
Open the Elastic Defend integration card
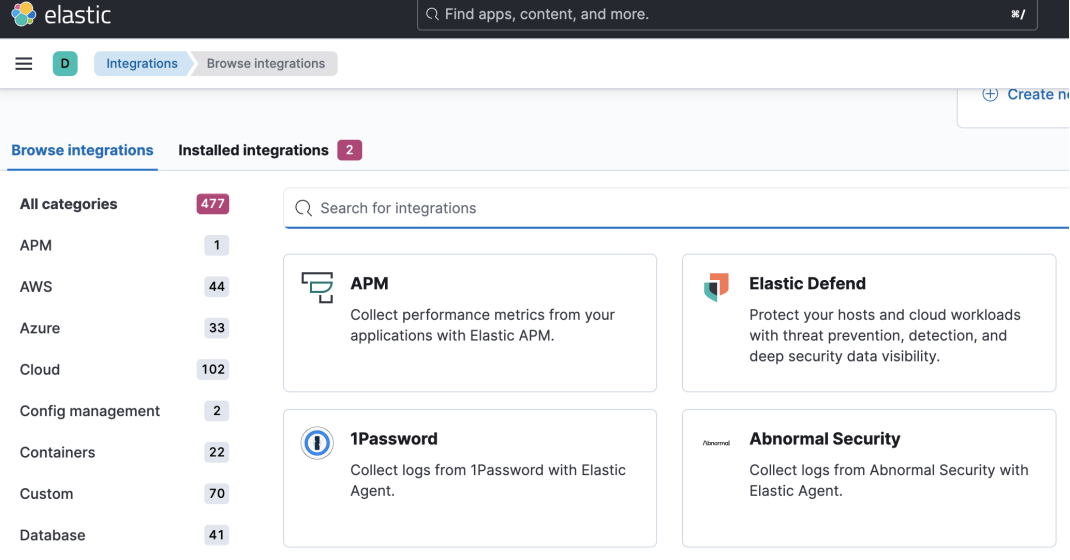(868, 322)
